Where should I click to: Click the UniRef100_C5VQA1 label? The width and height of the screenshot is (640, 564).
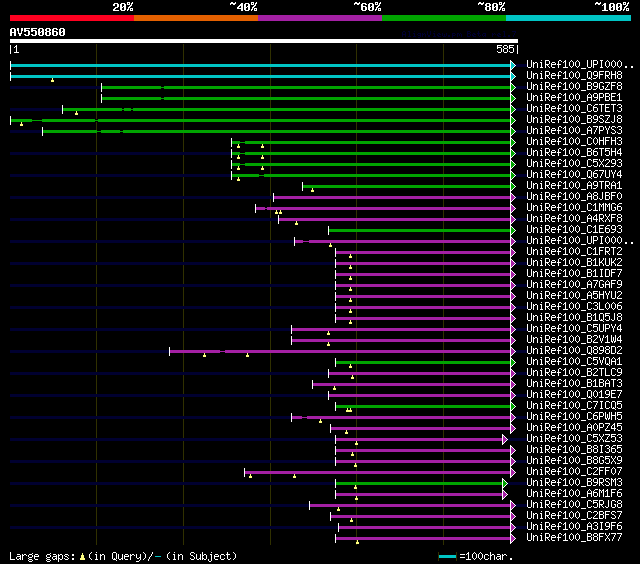pos(574,362)
